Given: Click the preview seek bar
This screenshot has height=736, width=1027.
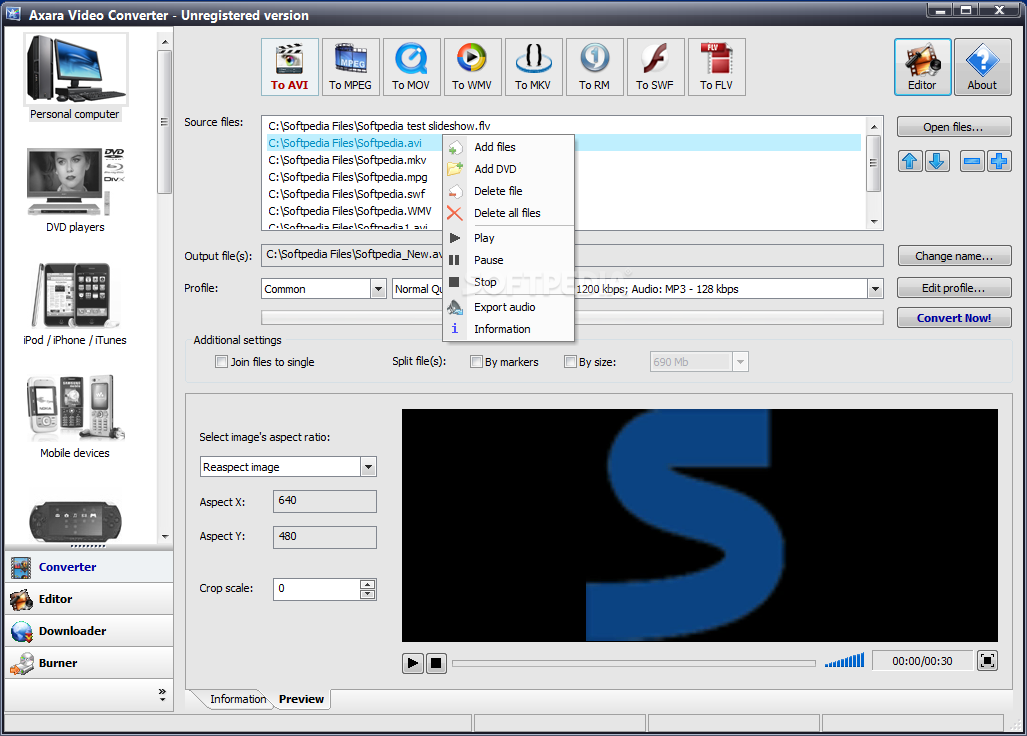Looking at the screenshot, I should coord(633,663).
